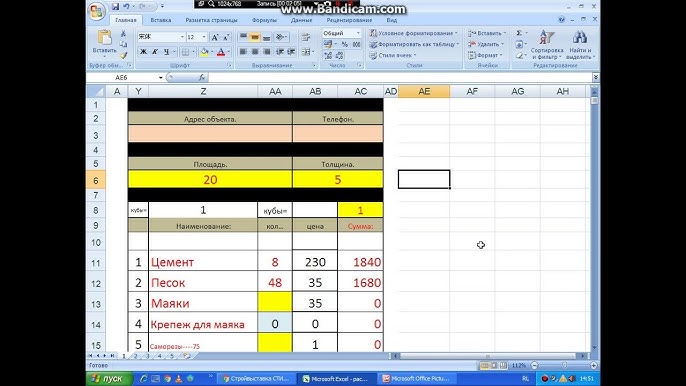Switch to Вставка ribbon tab

coord(161,20)
